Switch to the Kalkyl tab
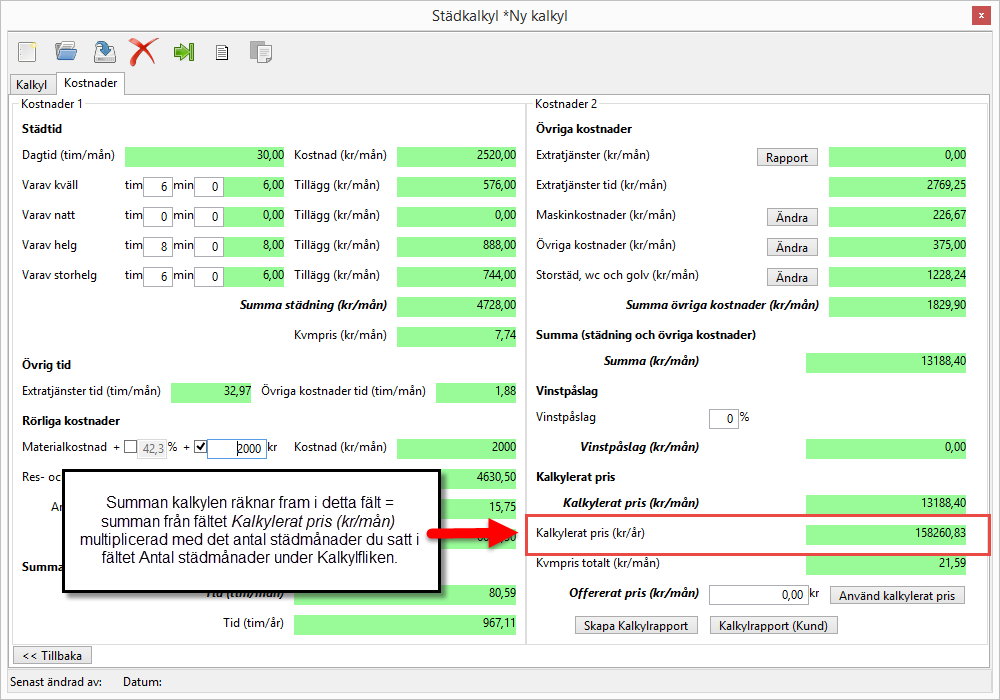This screenshot has width=1000, height=700. coord(32,86)
